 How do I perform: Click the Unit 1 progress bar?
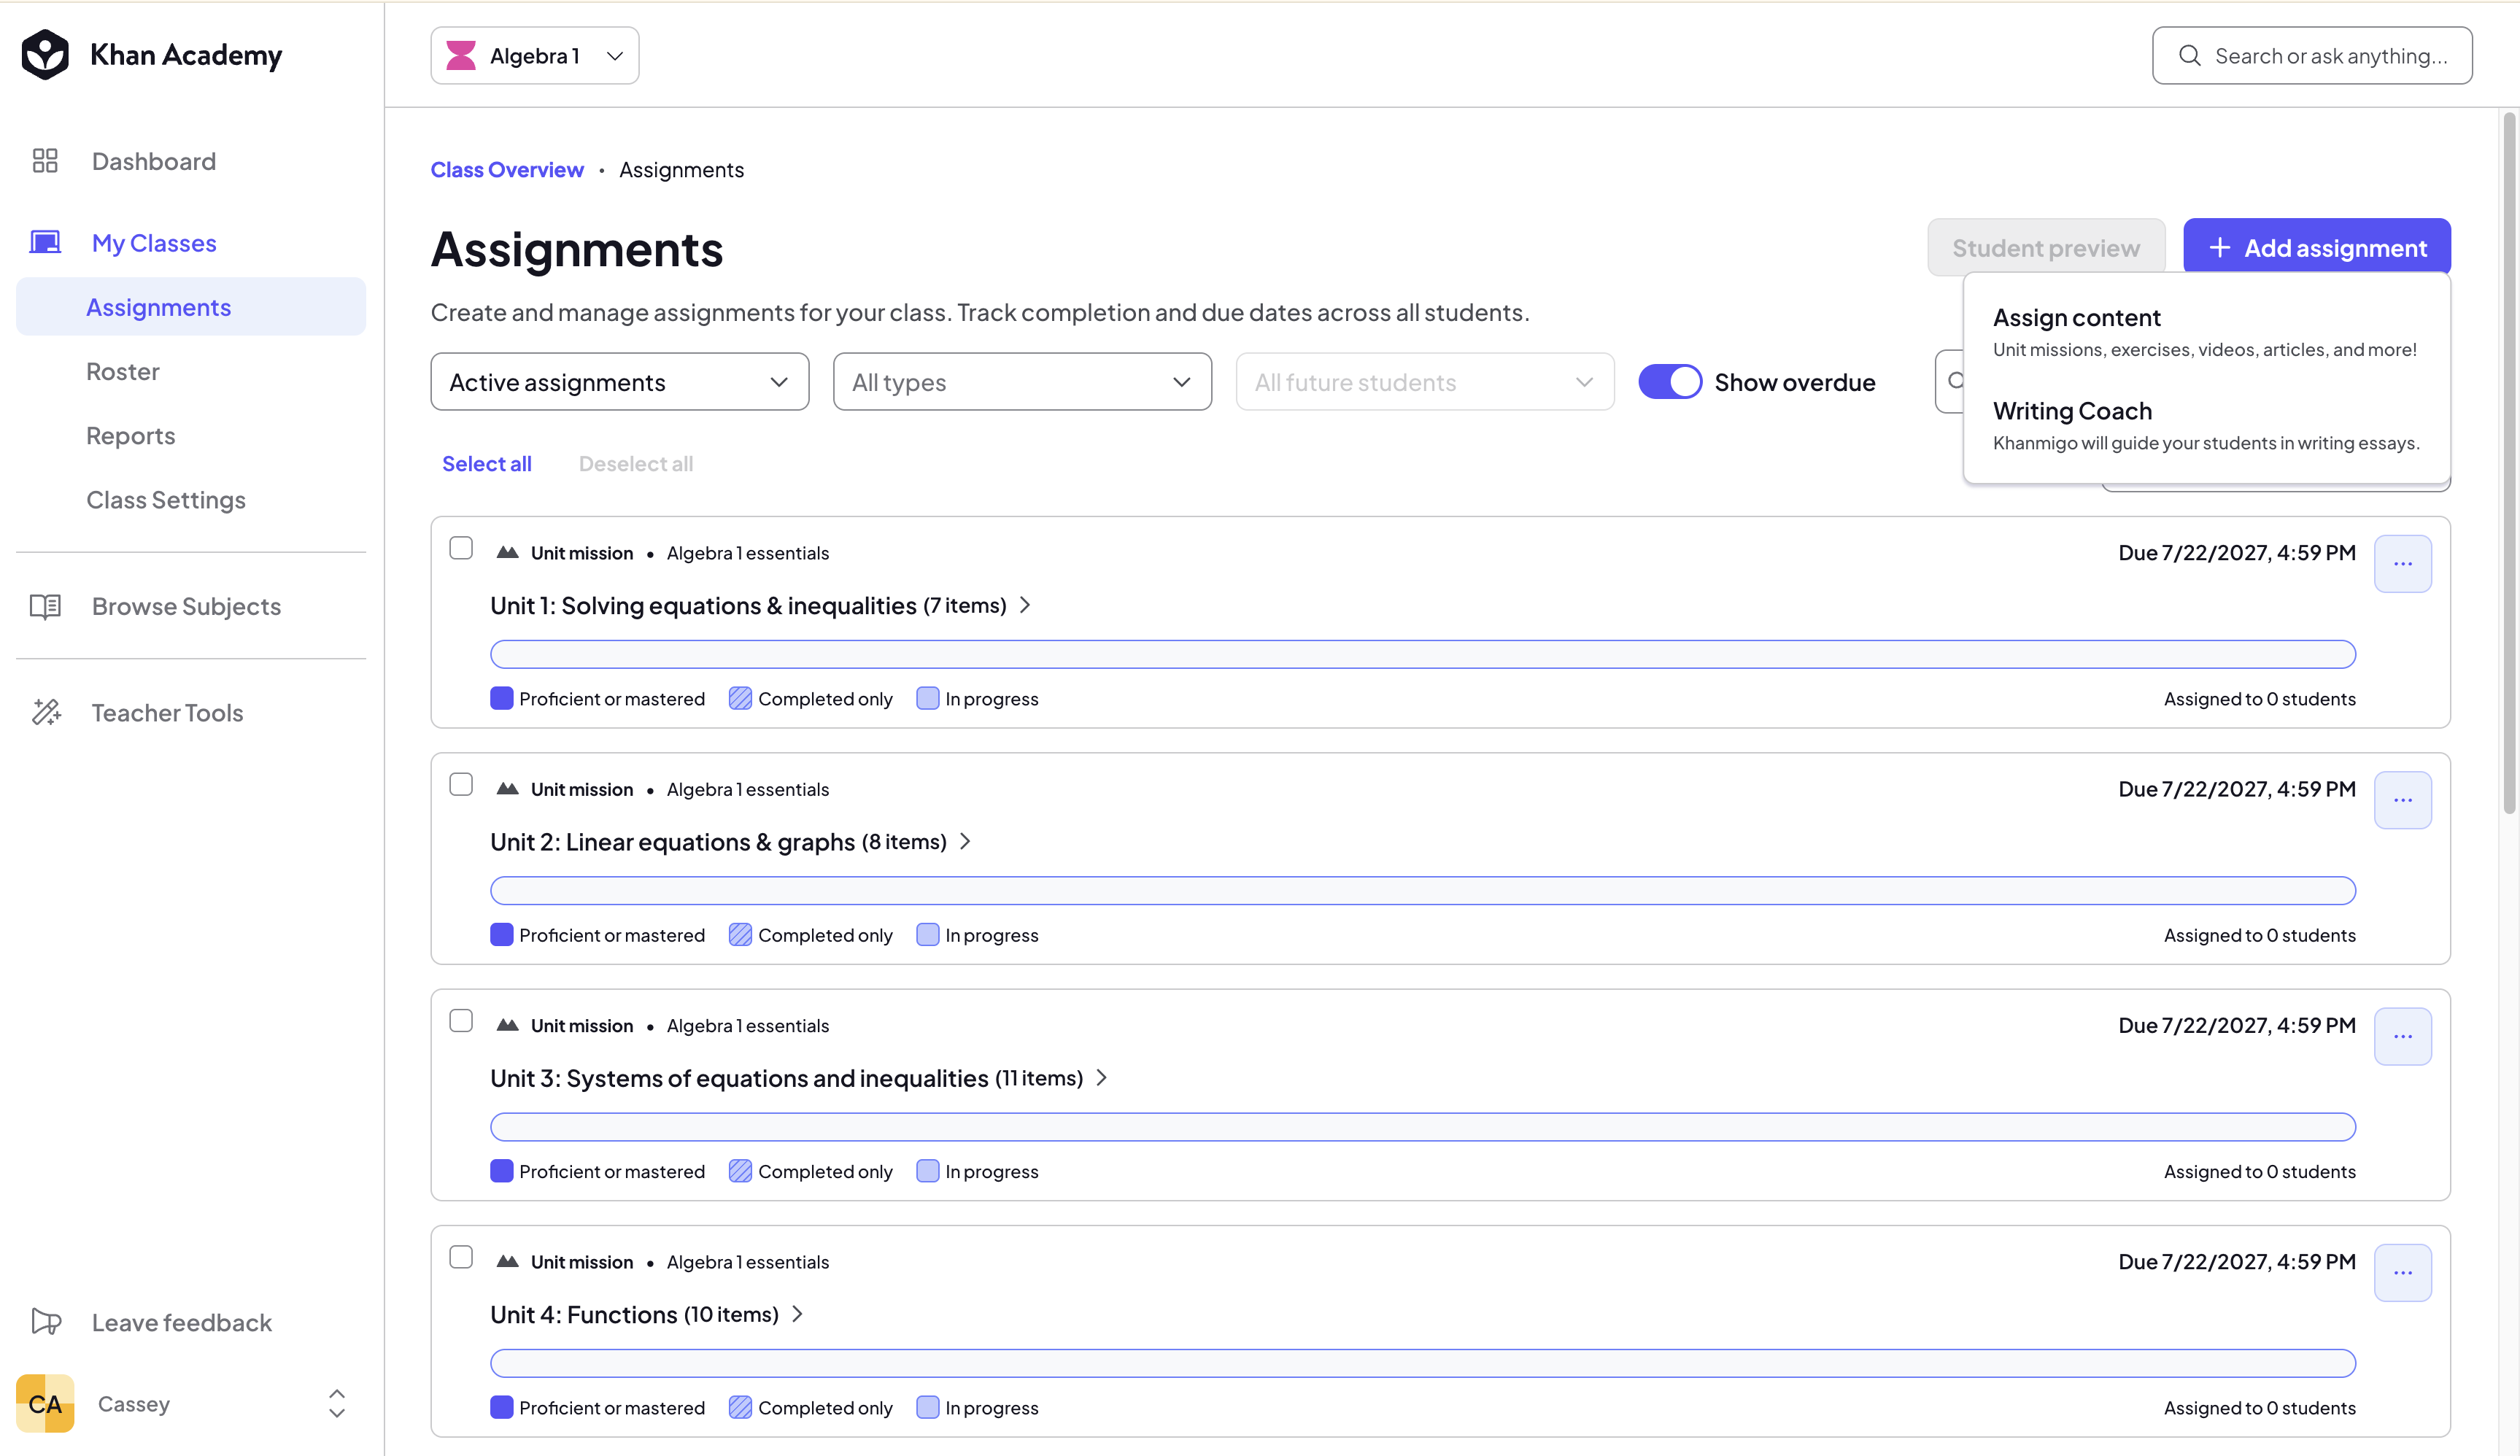pyautogui.click(x=1423, y=654)
